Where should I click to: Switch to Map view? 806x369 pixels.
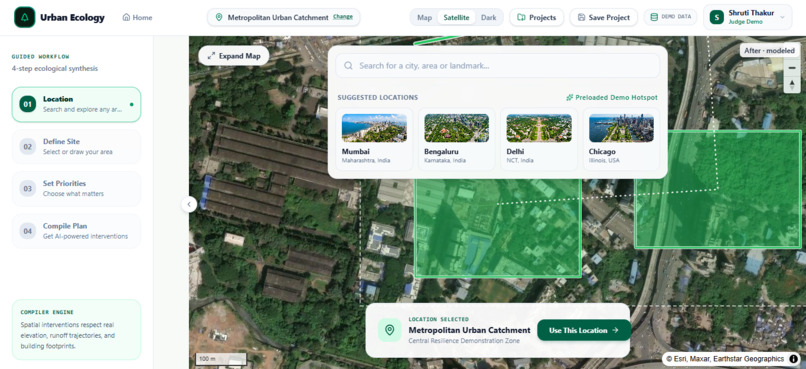click(425, 17)
